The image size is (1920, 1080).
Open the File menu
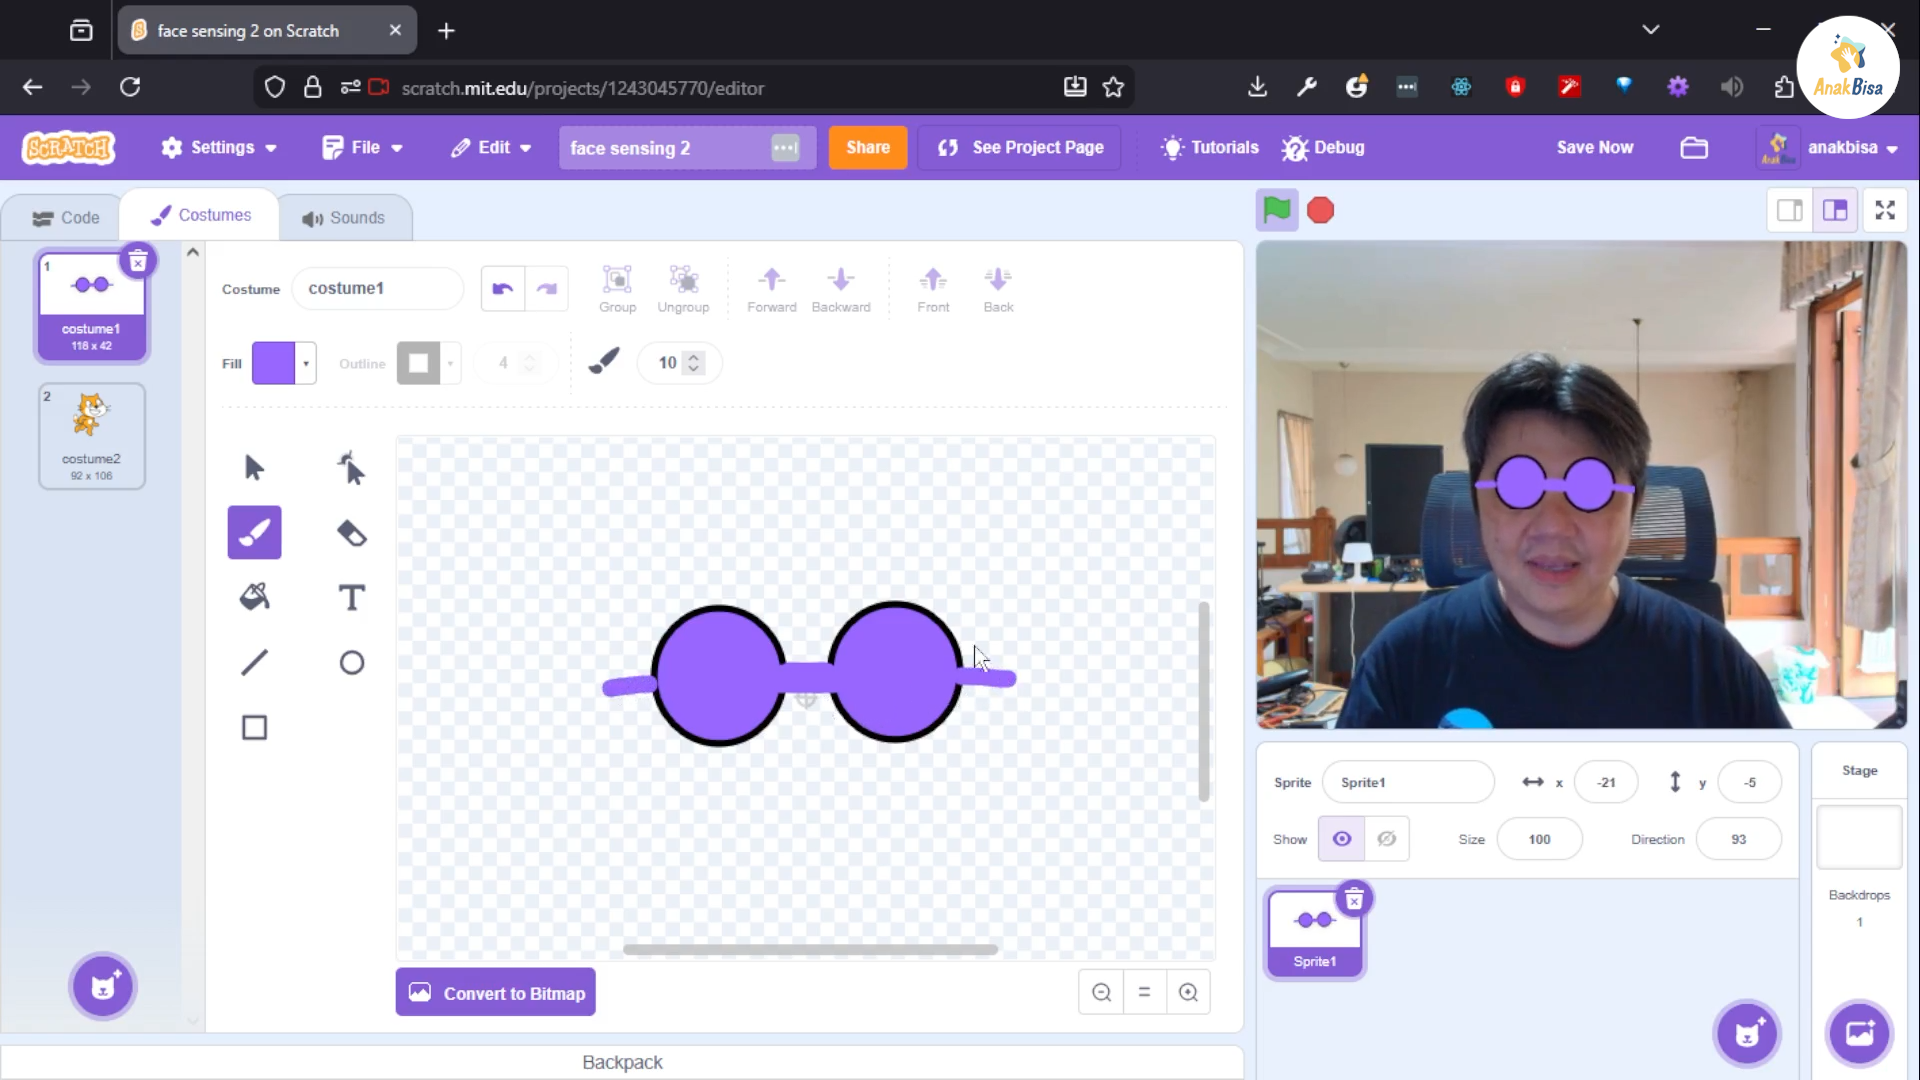(x=362, y=147)
